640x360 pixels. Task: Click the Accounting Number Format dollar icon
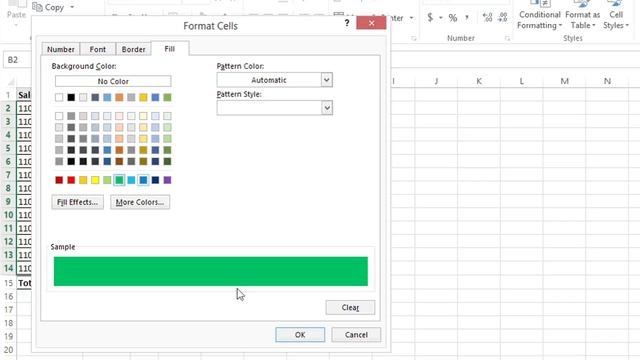coord(430,18)
